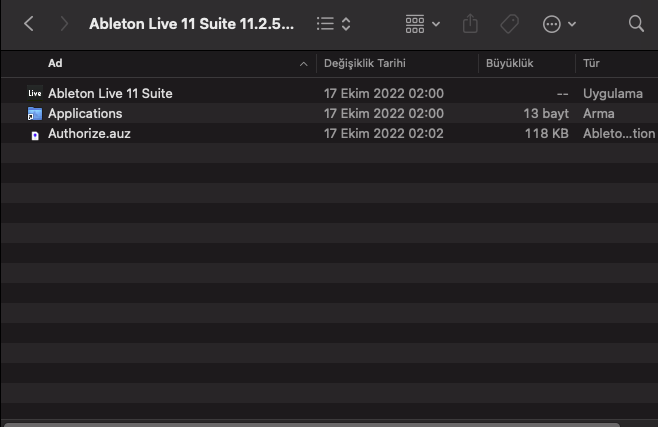The width and height of the screenshot is (658, 427).
Task: Expand the grouping options dropdown
Action: pos(423,23)
